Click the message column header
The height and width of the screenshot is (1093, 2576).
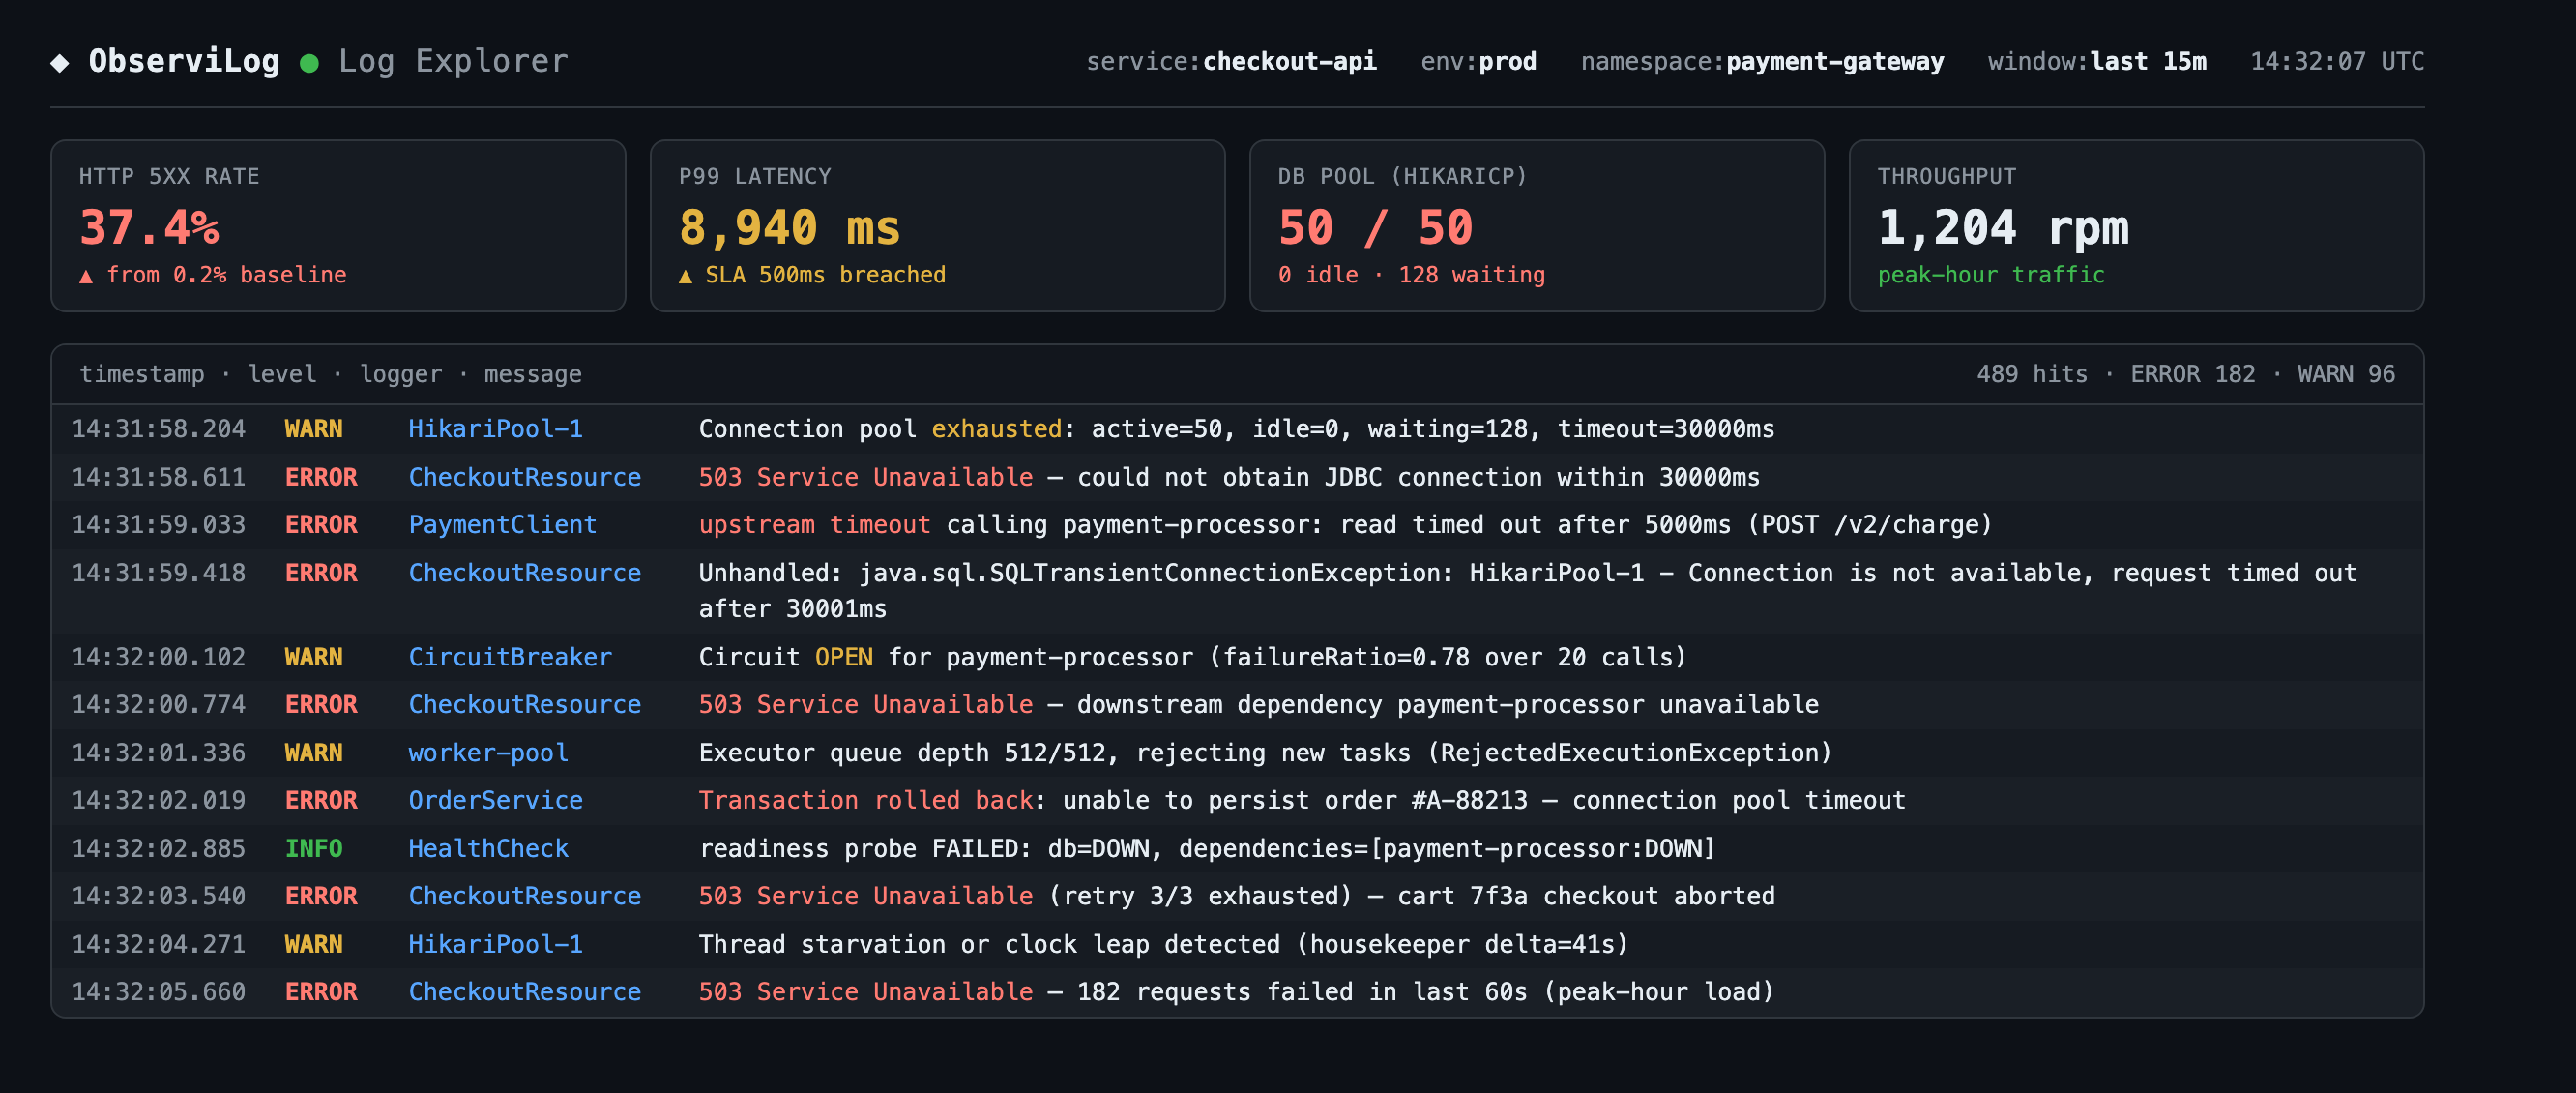click(x=533, y=374)
